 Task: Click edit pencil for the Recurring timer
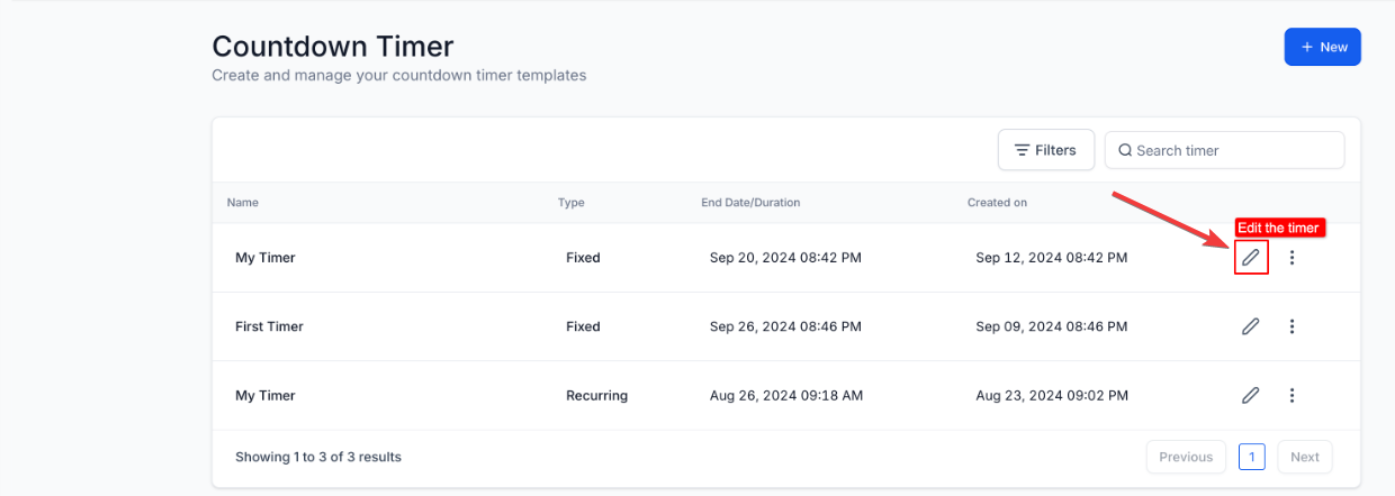pos(1250,395)
